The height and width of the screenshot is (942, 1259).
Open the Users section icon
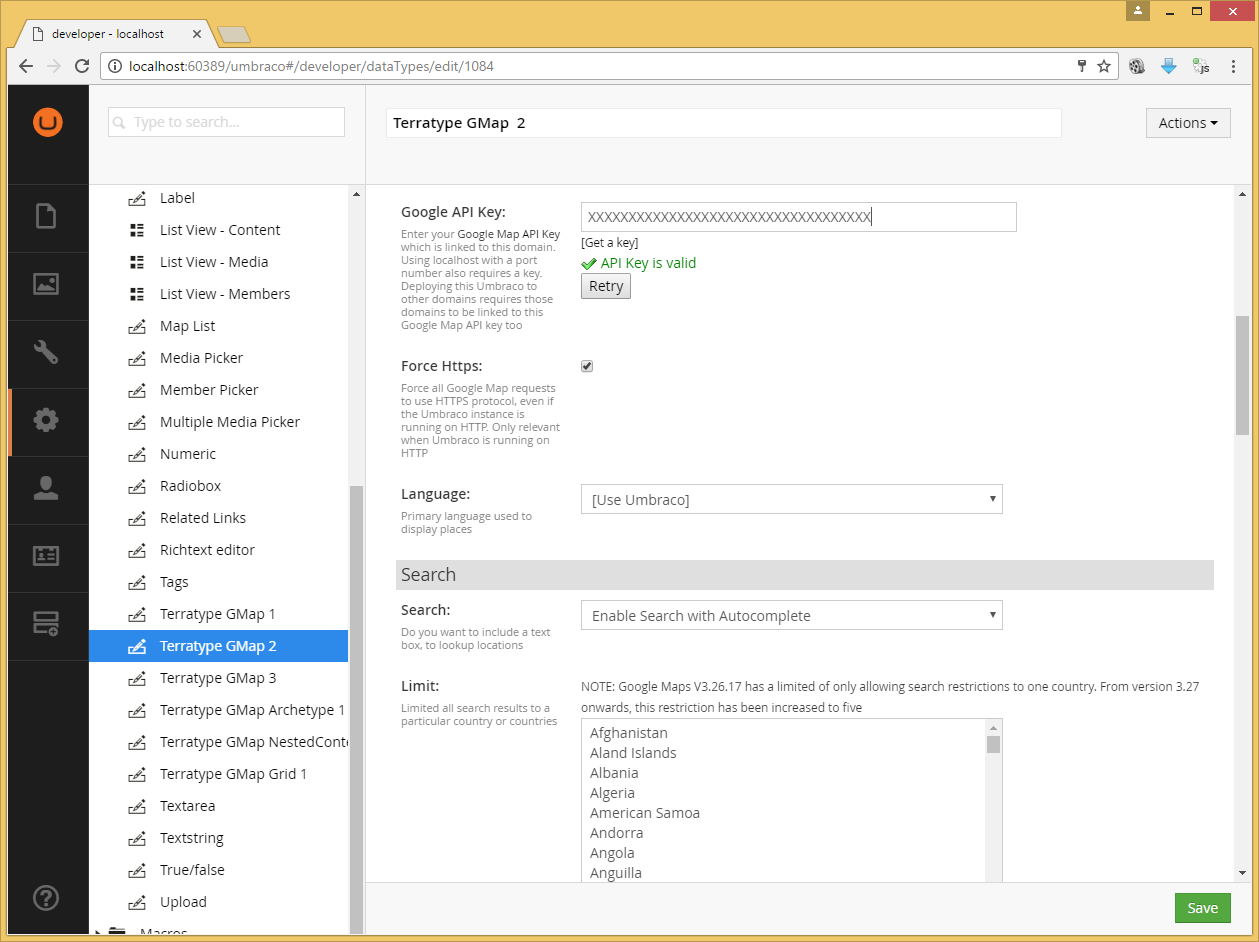[47, 488]
